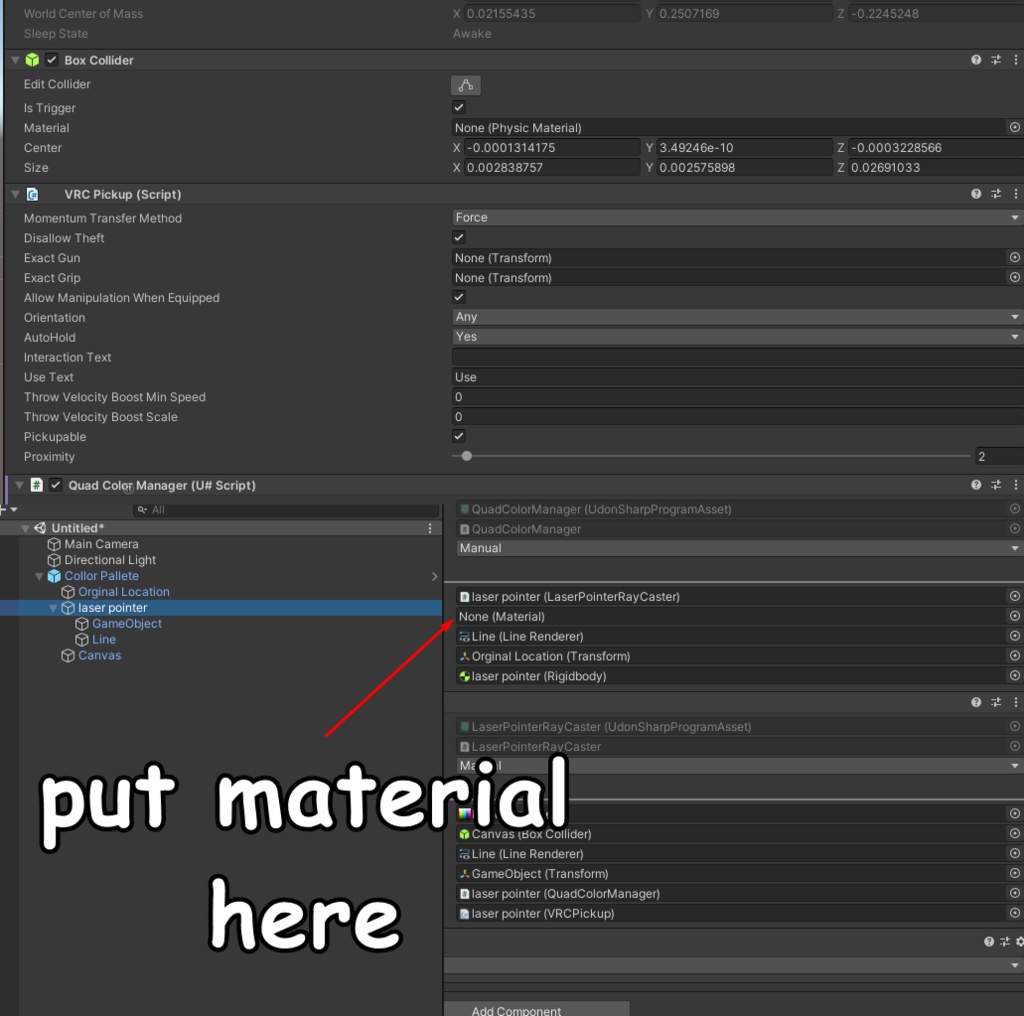Open the object picker on the Rigidbody field

1014,676
